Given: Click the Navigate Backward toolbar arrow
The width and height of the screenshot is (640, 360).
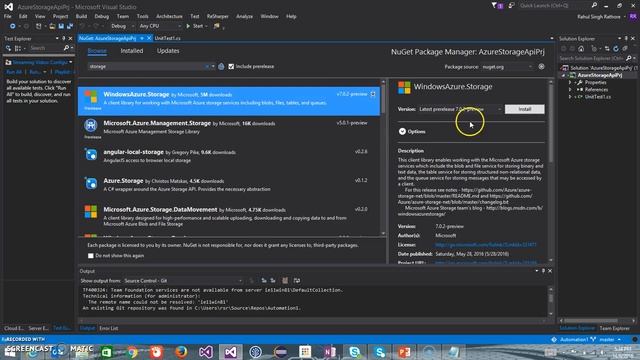Looking at the screenshot, I should [13, 26].
